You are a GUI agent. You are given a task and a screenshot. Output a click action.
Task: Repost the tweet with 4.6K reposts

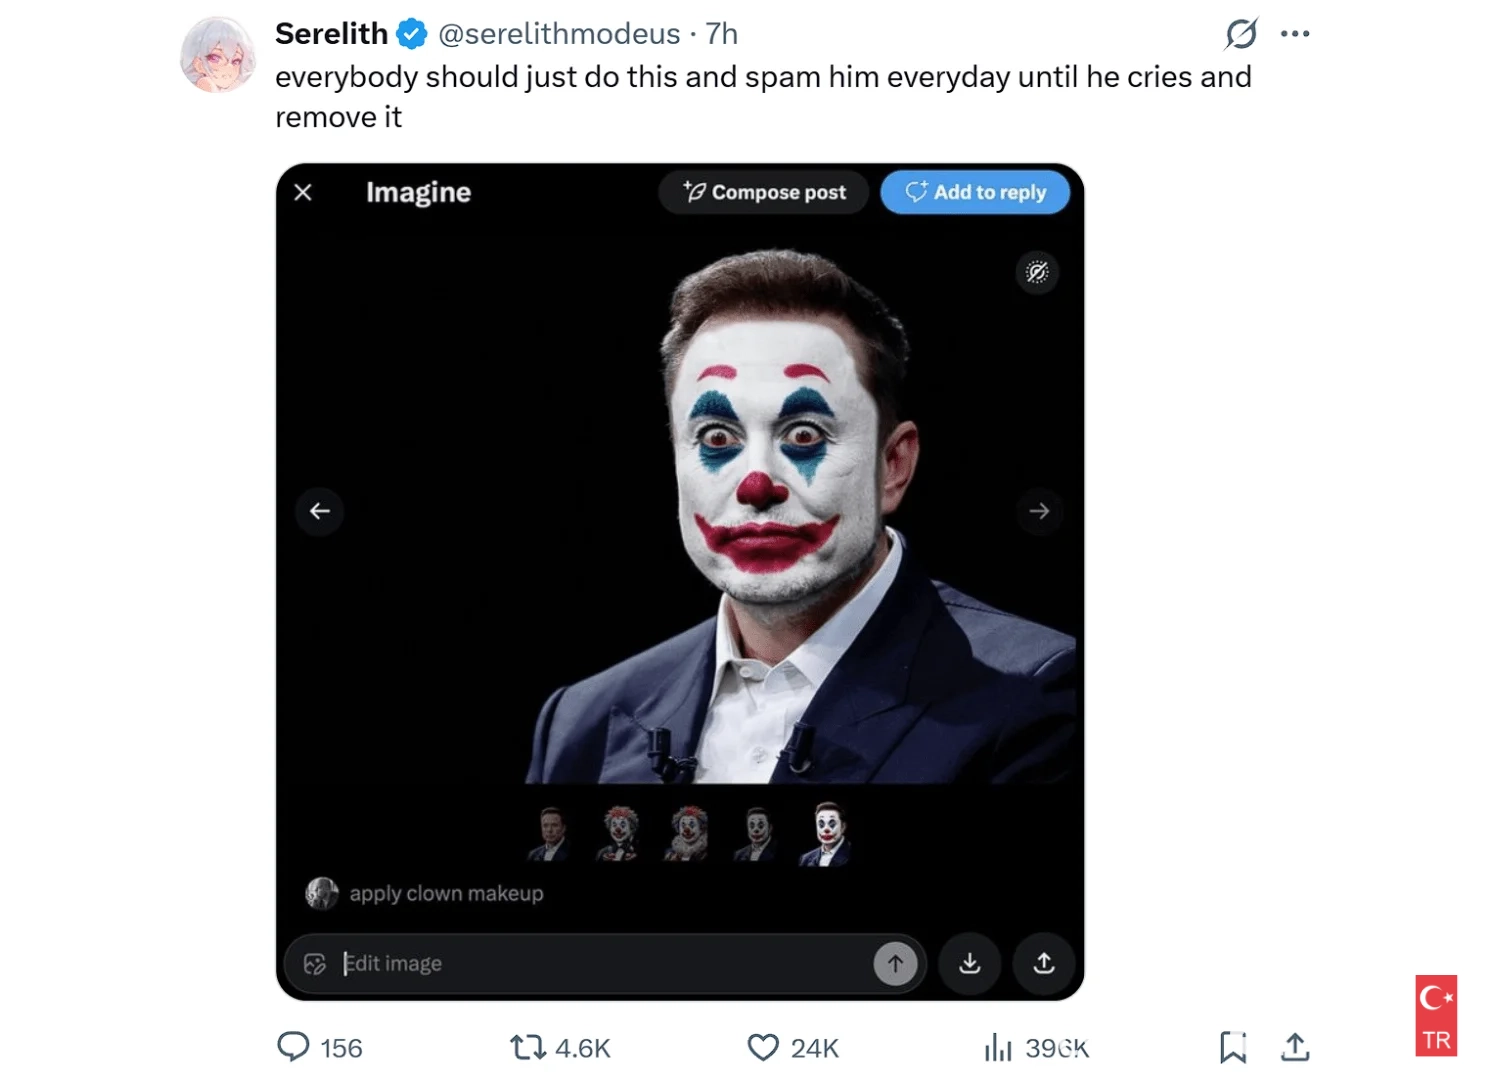pos(527,1047)
